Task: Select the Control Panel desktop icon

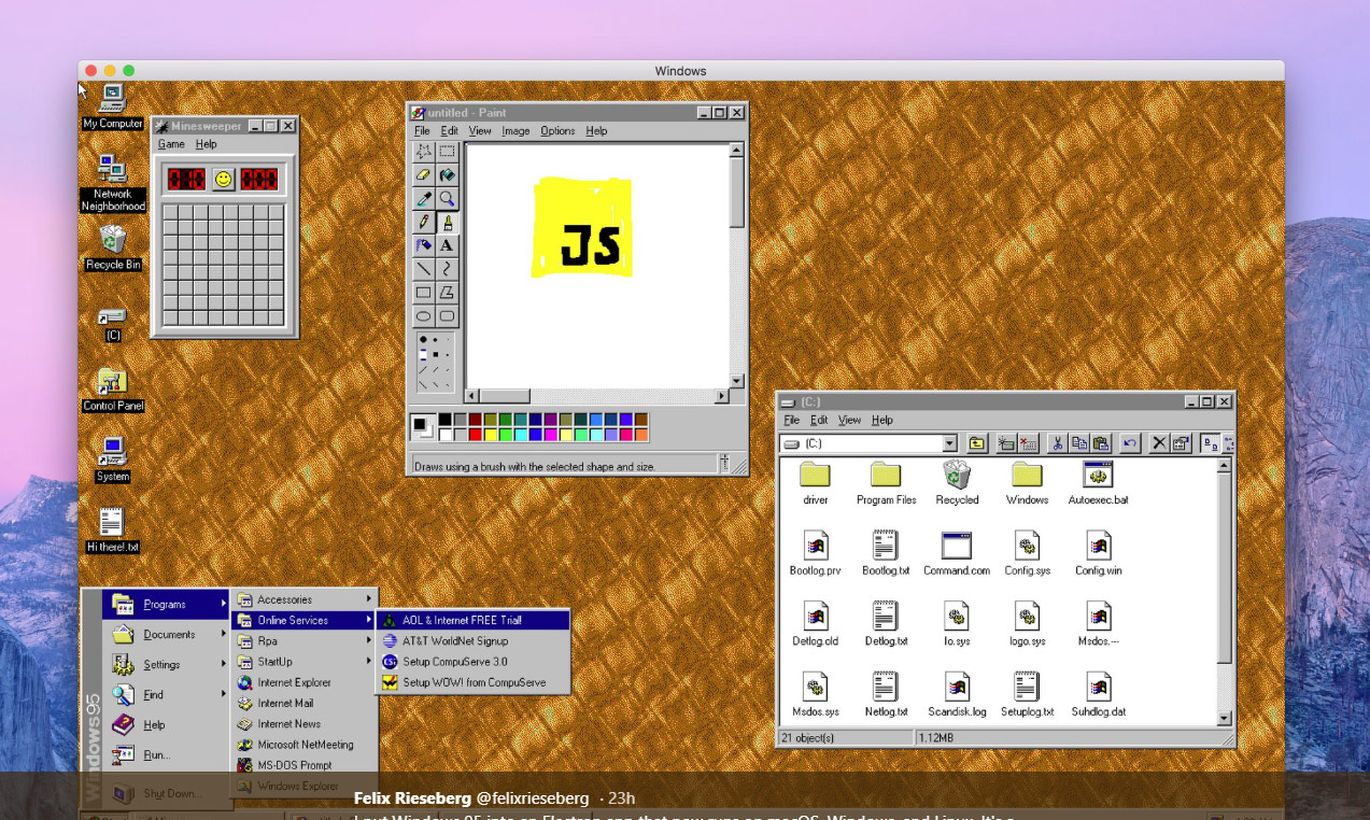Action: [113, 390]
